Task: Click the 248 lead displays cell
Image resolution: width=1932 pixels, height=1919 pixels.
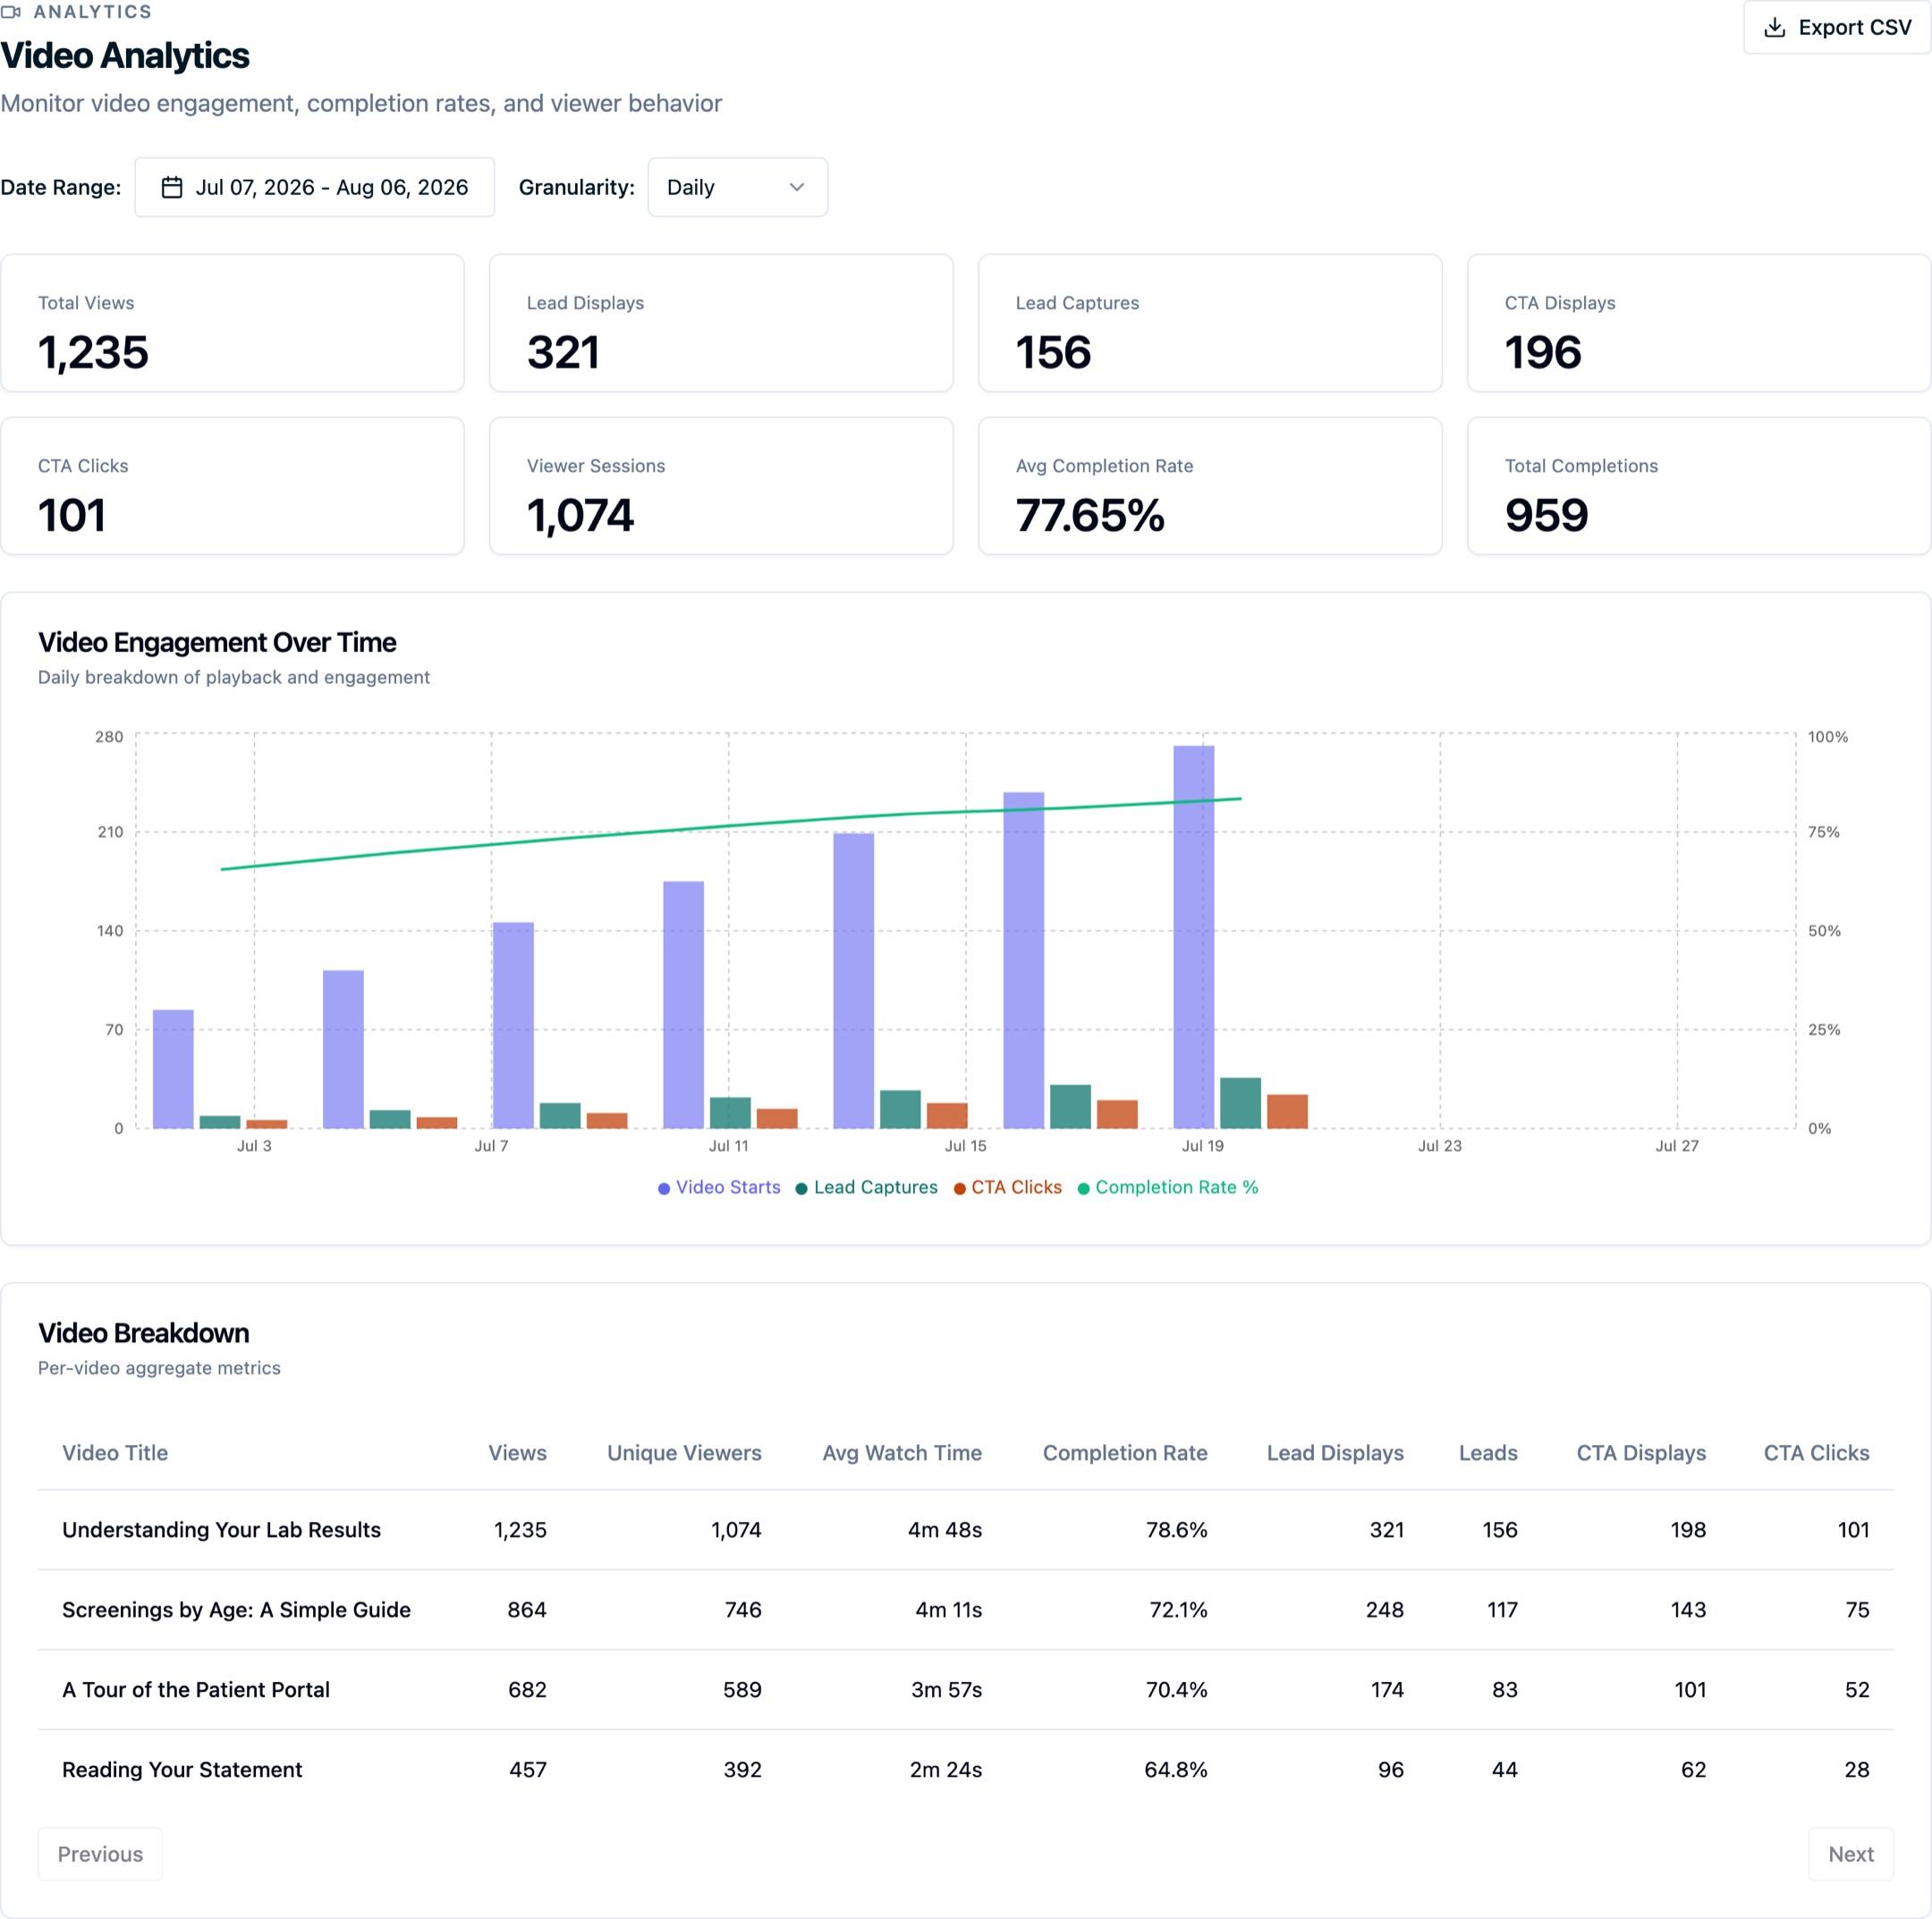Action: pos(1384,1609)
